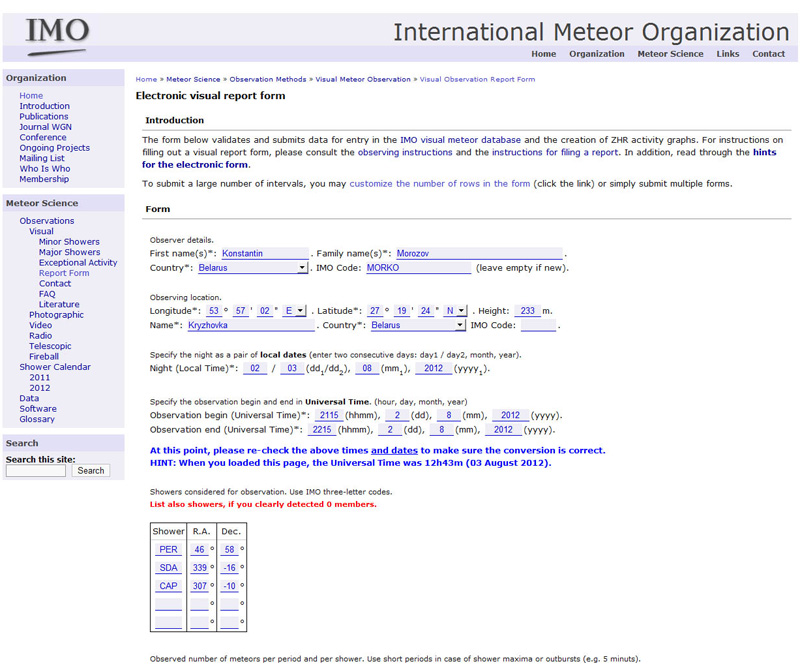Open Shower Calendar in the sidebar

point(55,367)
